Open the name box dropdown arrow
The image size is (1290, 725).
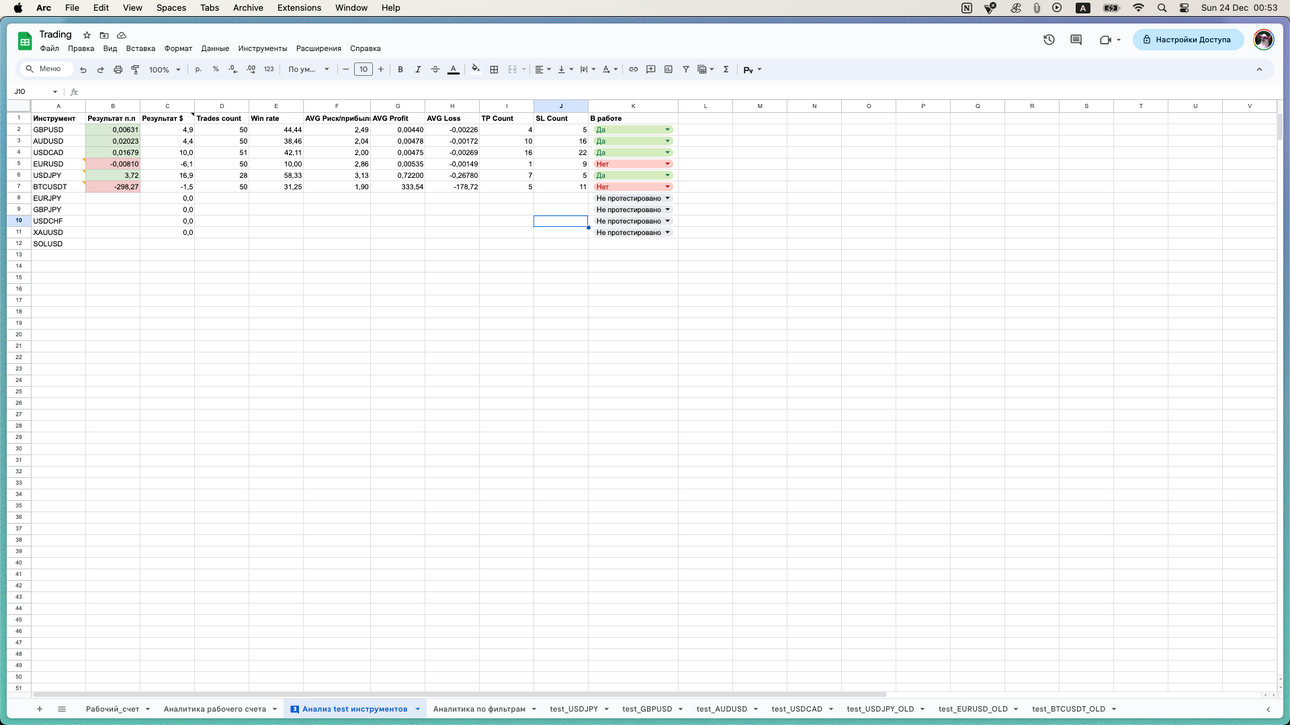pos(55,92)
